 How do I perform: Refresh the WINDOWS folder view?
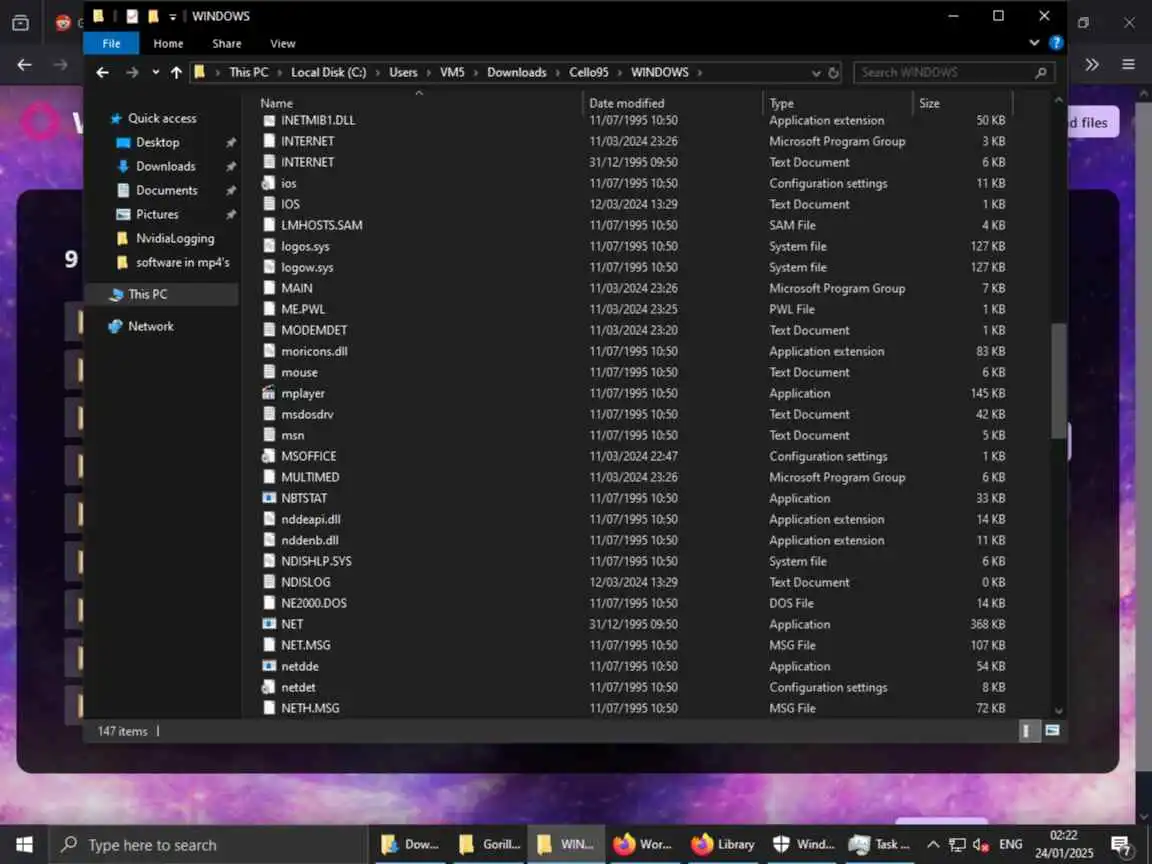tap(833, 73)
